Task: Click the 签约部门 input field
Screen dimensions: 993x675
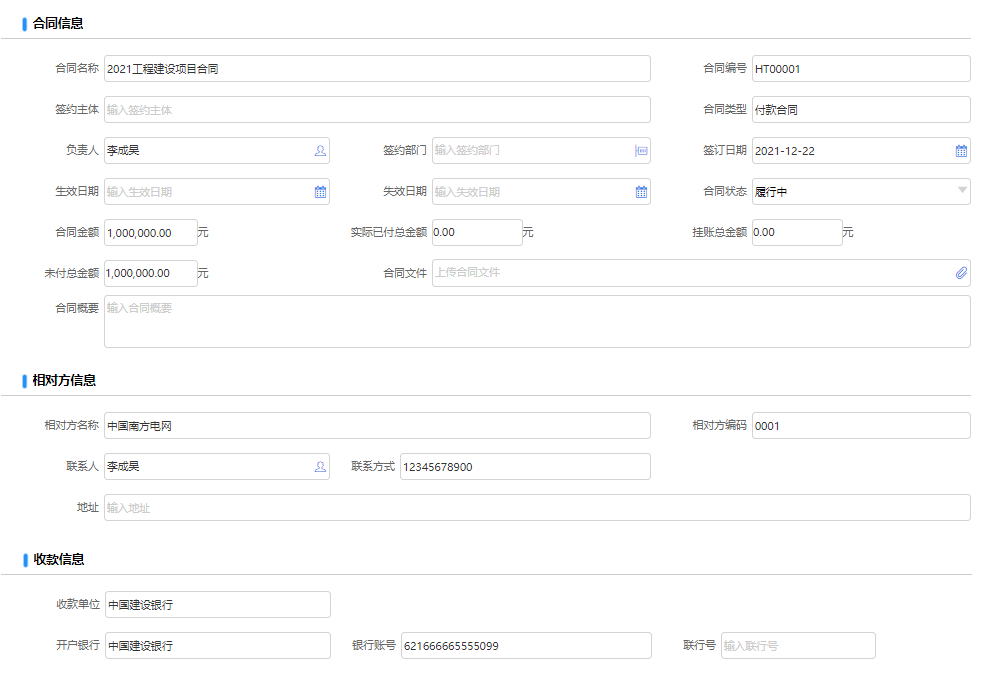Action: [x=541, y=151]
